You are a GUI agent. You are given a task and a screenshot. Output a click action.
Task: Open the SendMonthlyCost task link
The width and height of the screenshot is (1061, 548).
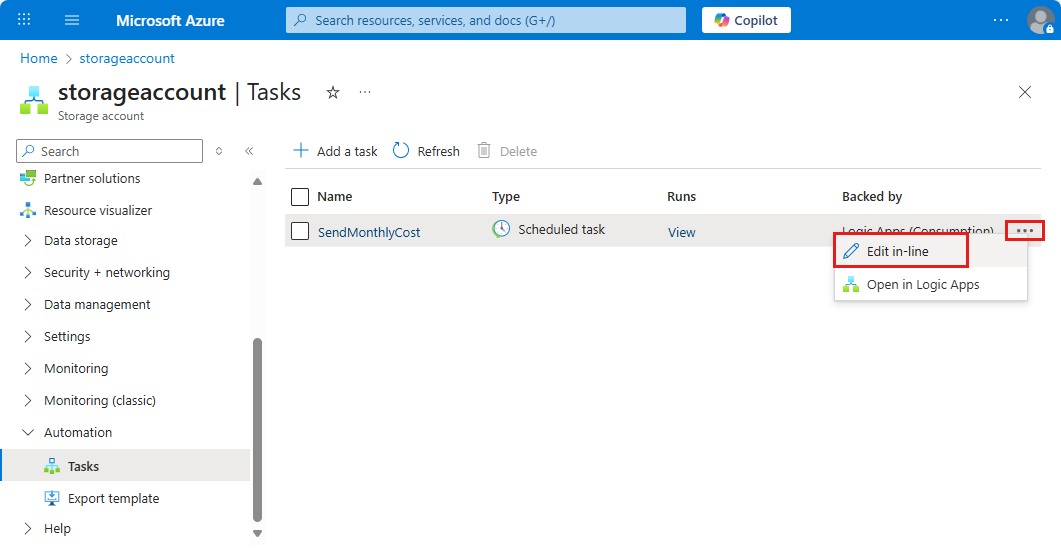pos(369,232)
